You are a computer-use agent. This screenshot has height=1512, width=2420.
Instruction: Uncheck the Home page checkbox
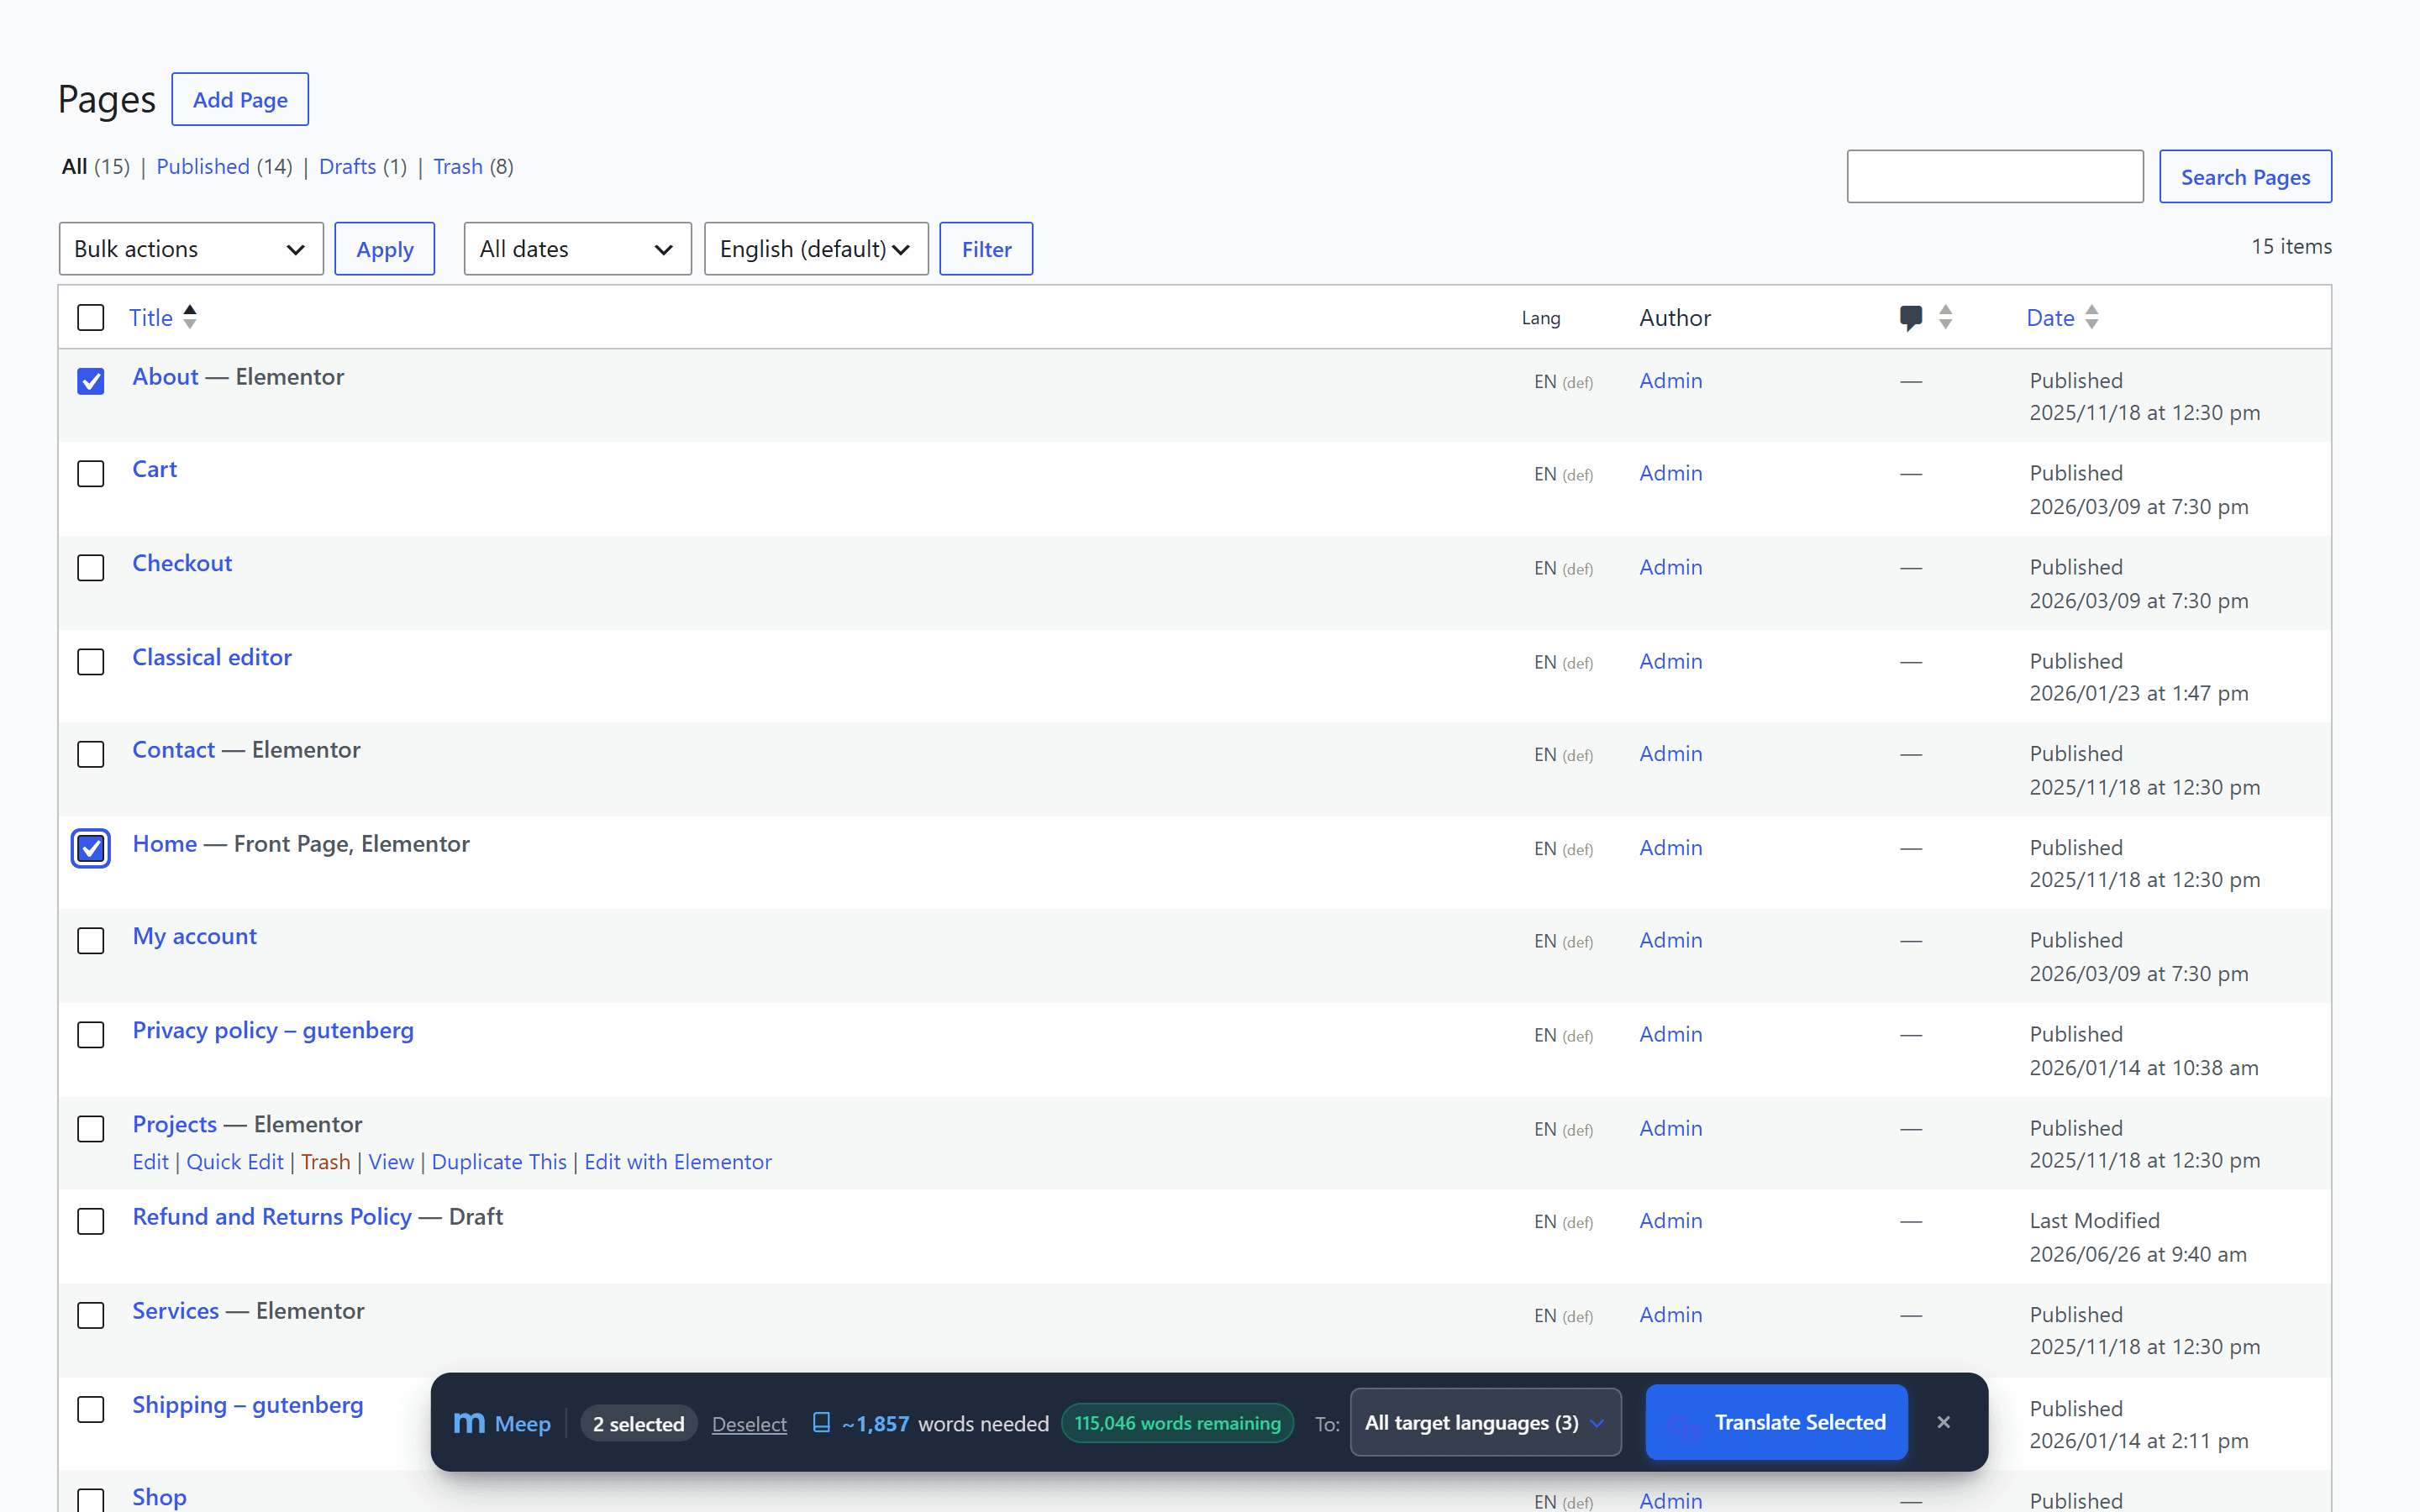click(x=91, y=848)
